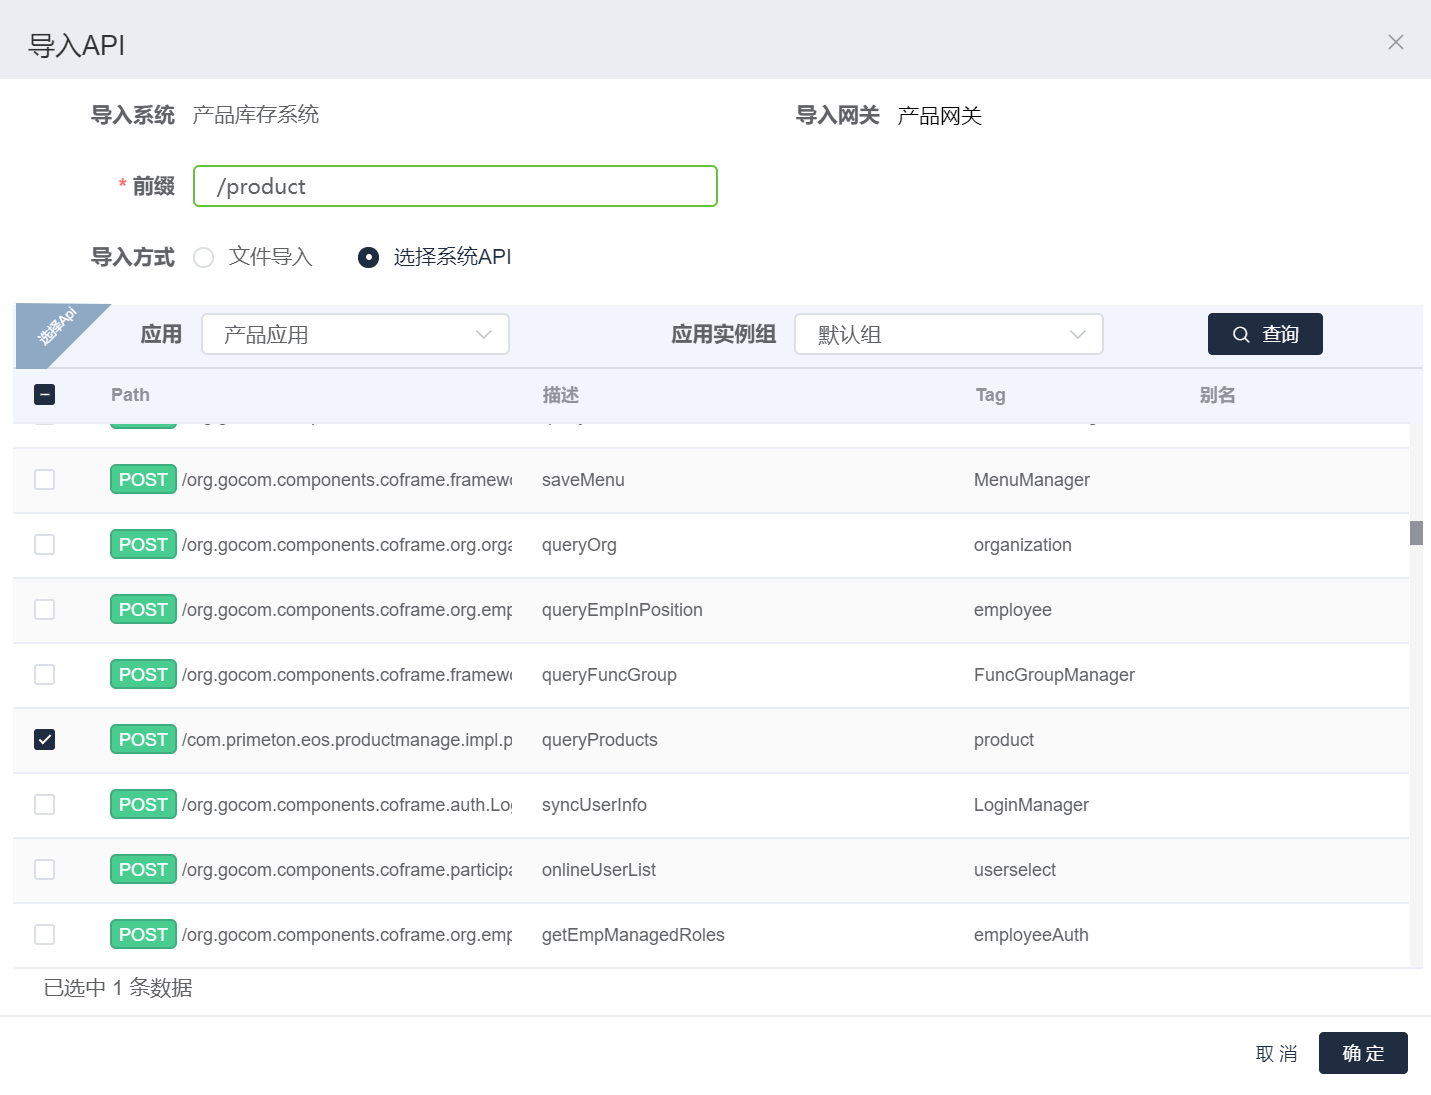This screenshot has width=1431, height=1095.
Task: Toggle the select-all checkbox in table header
Action: point(45,395)
